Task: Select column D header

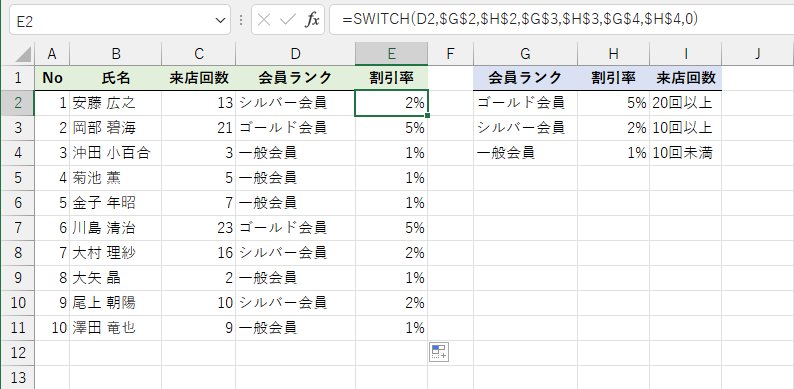Action: [295, 54]
